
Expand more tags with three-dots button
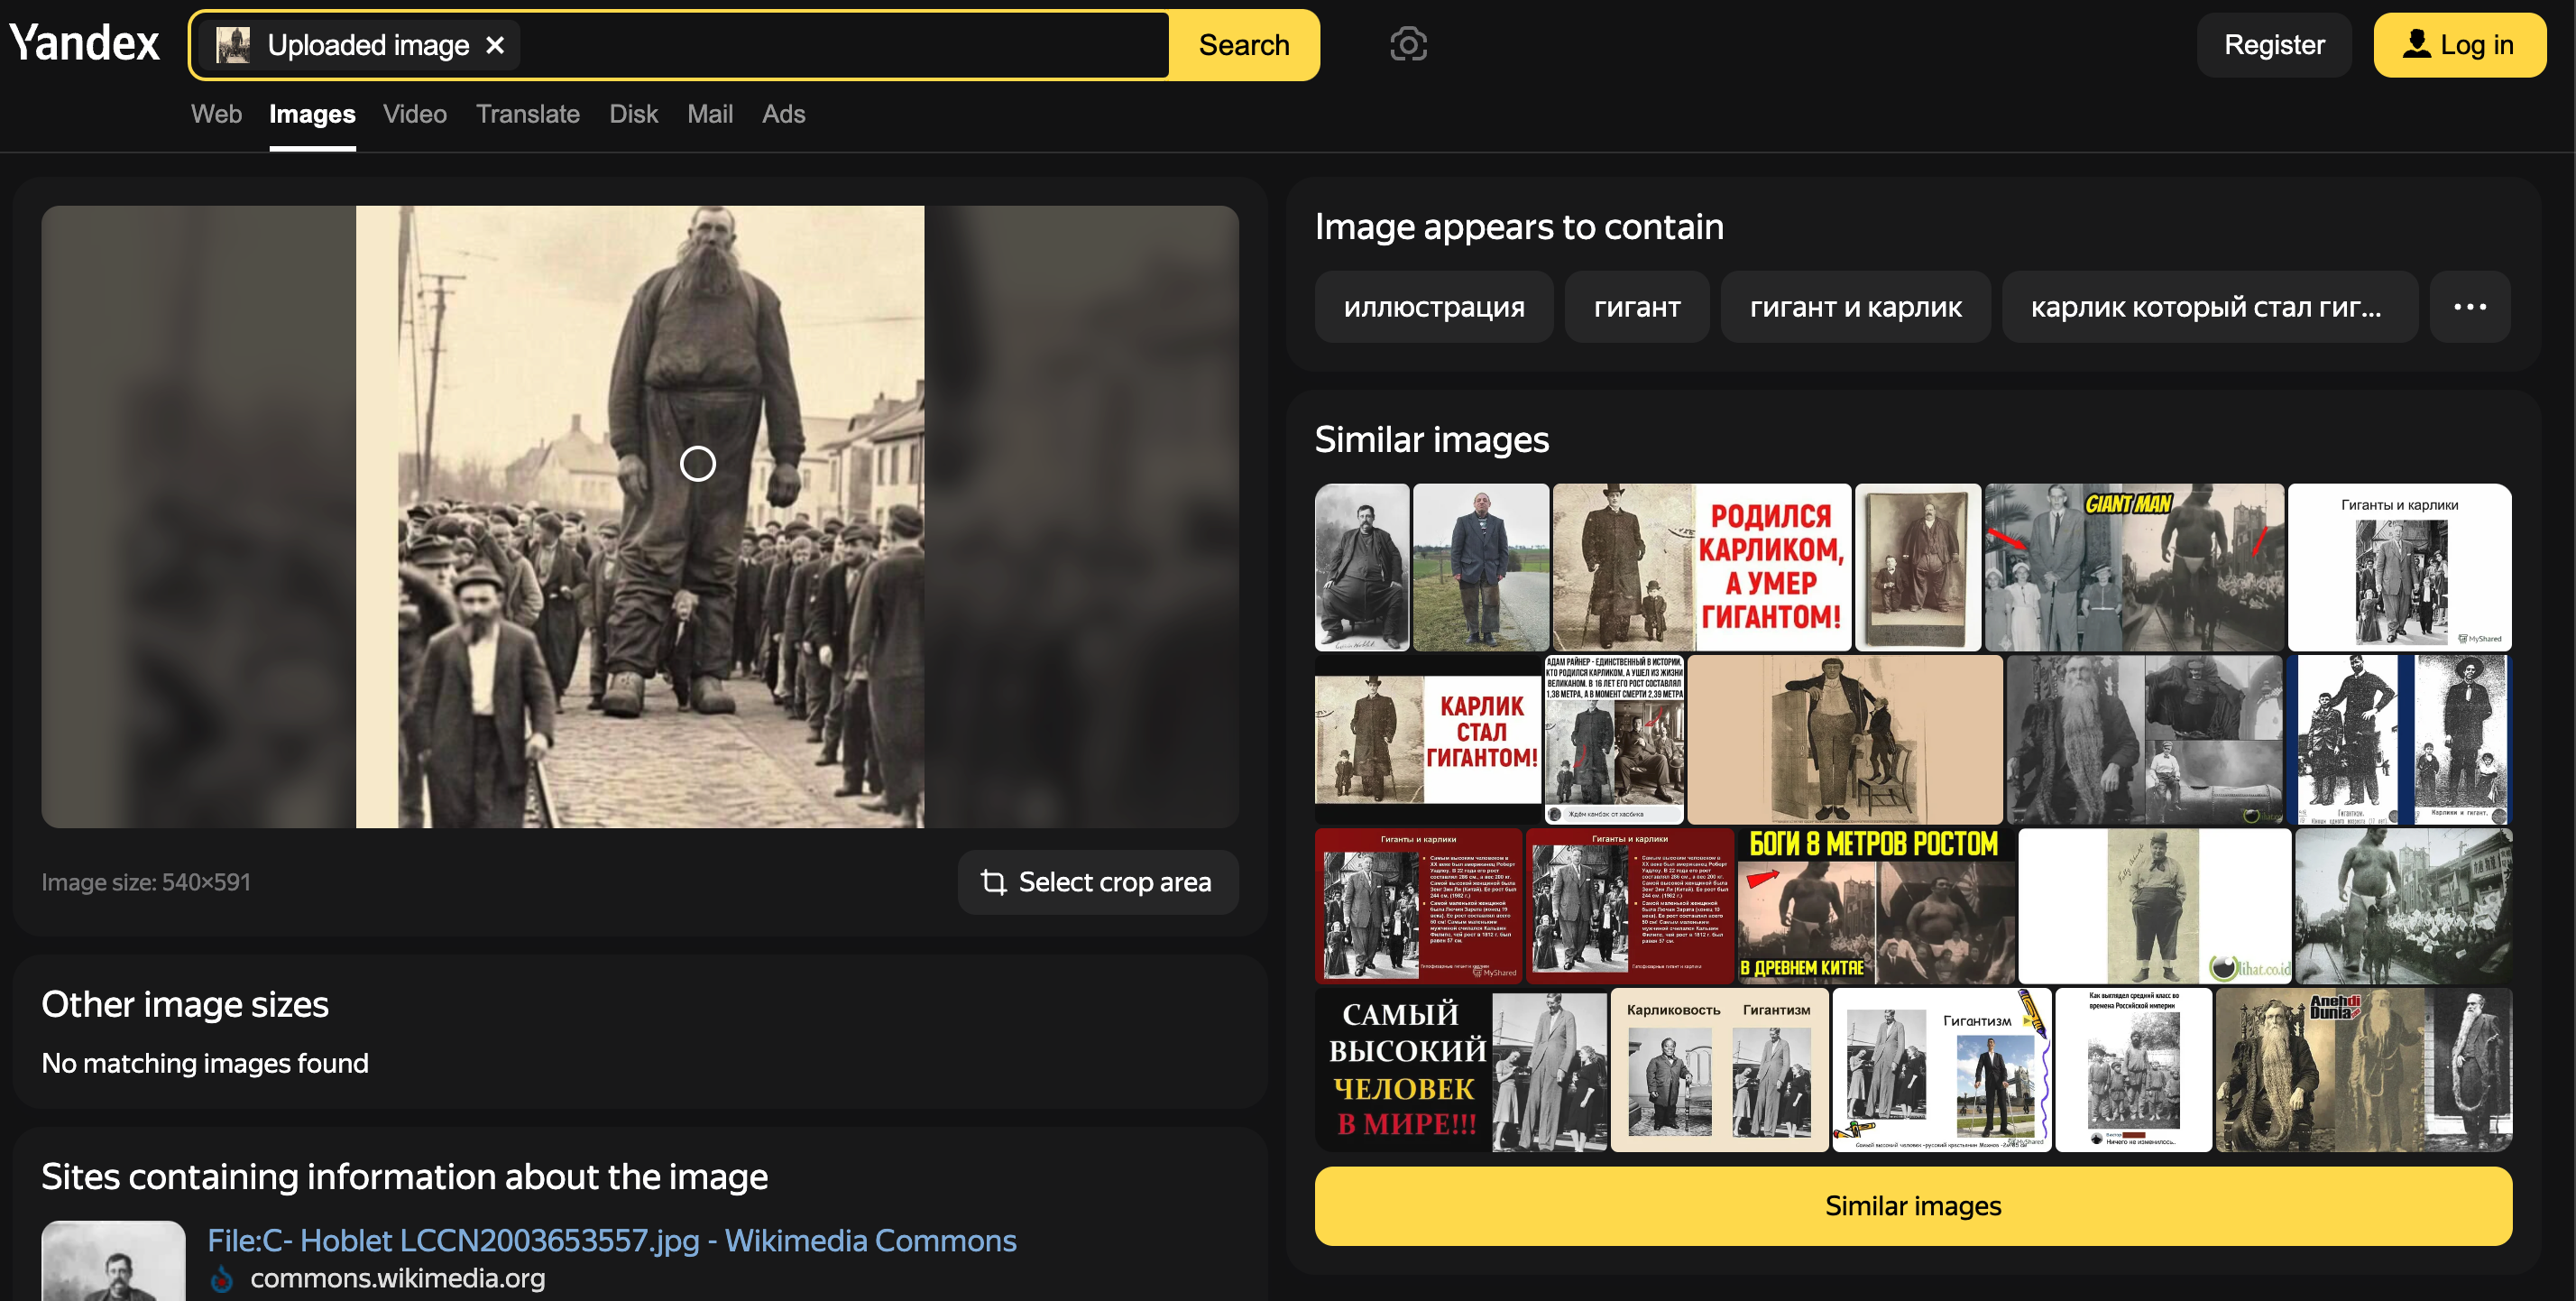tap(2469, 307)
